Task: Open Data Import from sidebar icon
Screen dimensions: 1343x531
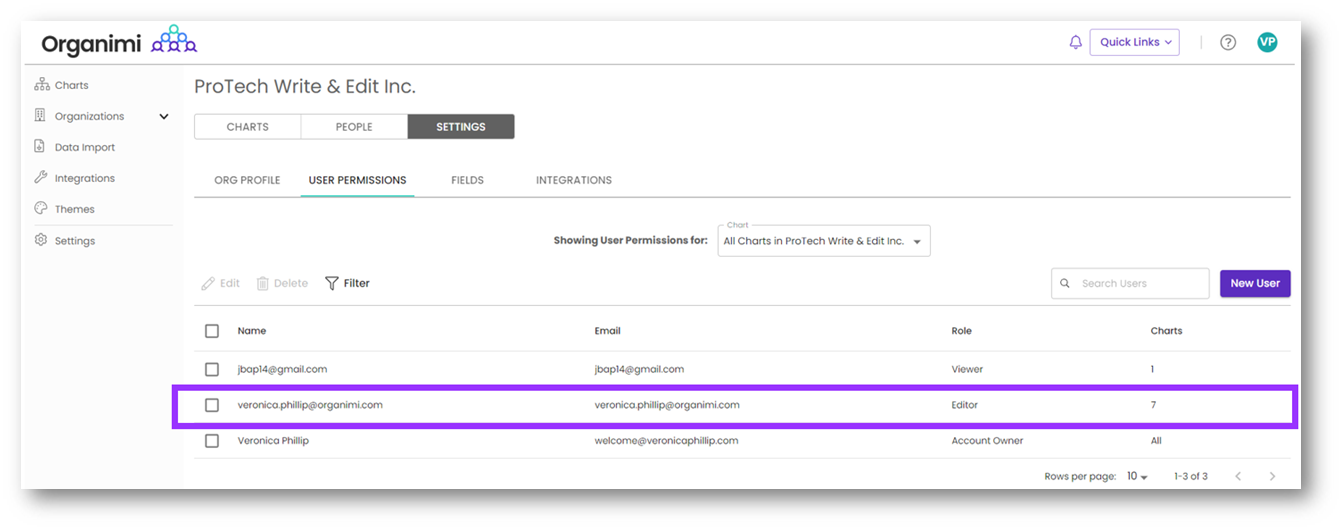Action: tap(41, 147)
